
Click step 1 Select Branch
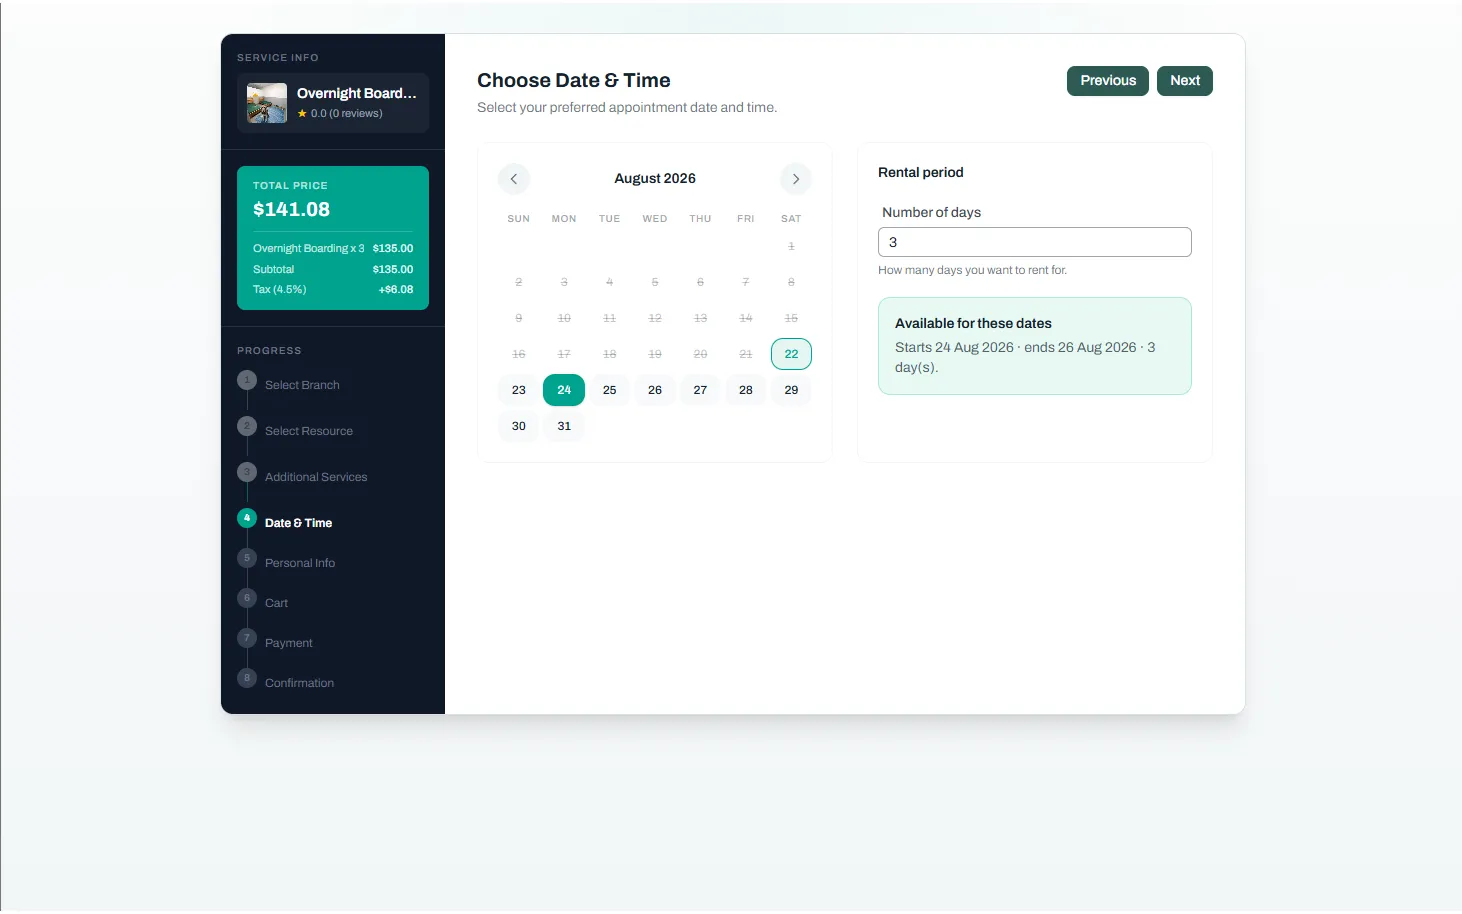[x=288, y=384]
